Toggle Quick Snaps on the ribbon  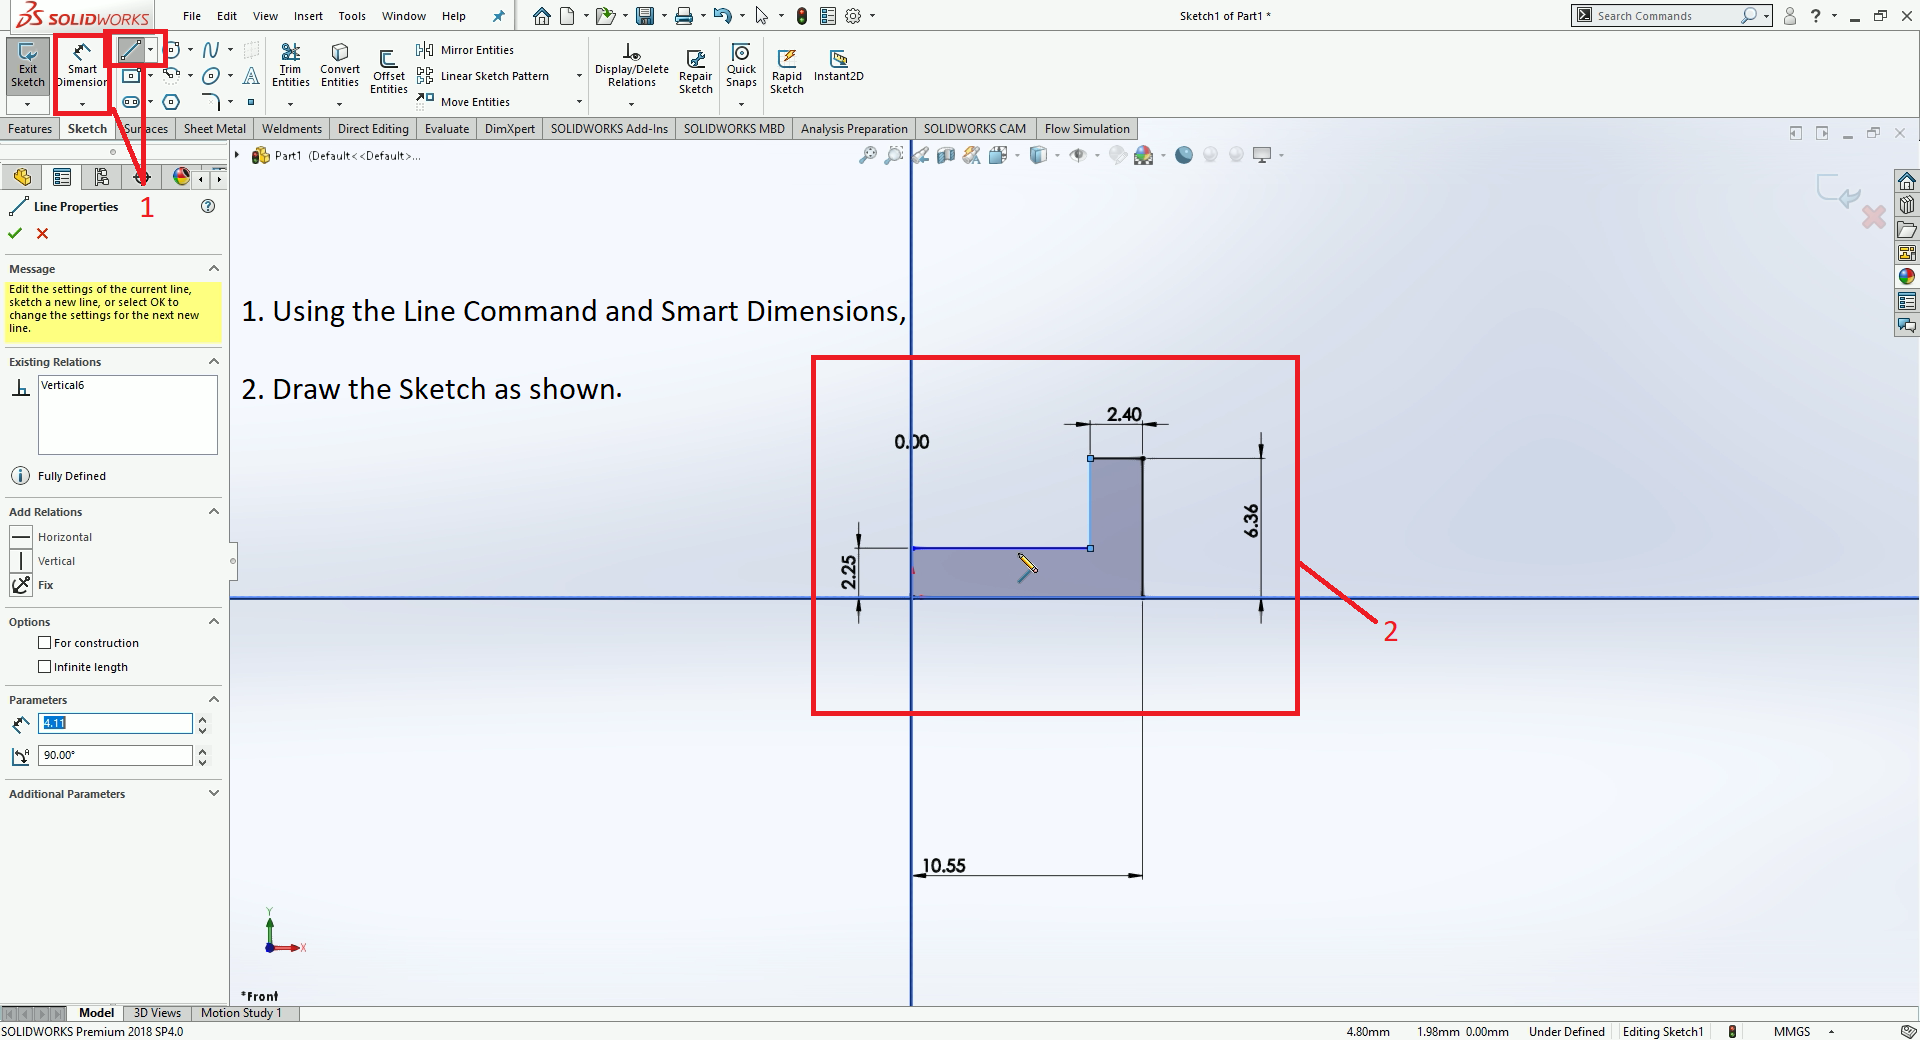(741, 65)
